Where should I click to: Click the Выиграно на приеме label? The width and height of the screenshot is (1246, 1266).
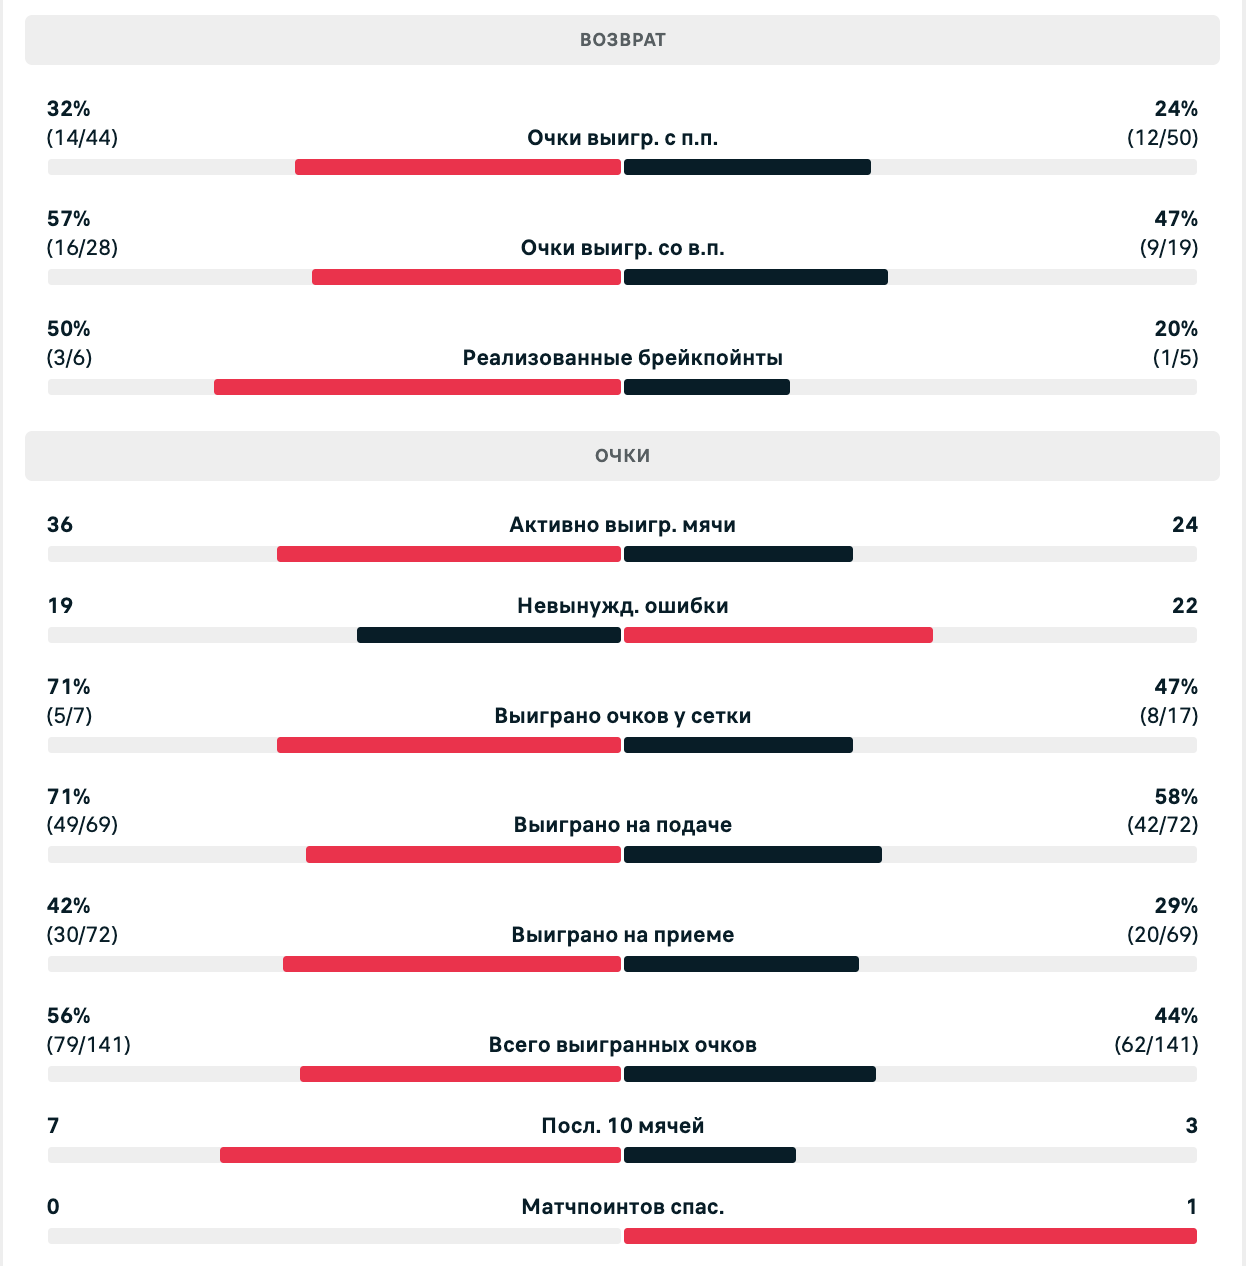pyautogui.click(x=622, y=935)
